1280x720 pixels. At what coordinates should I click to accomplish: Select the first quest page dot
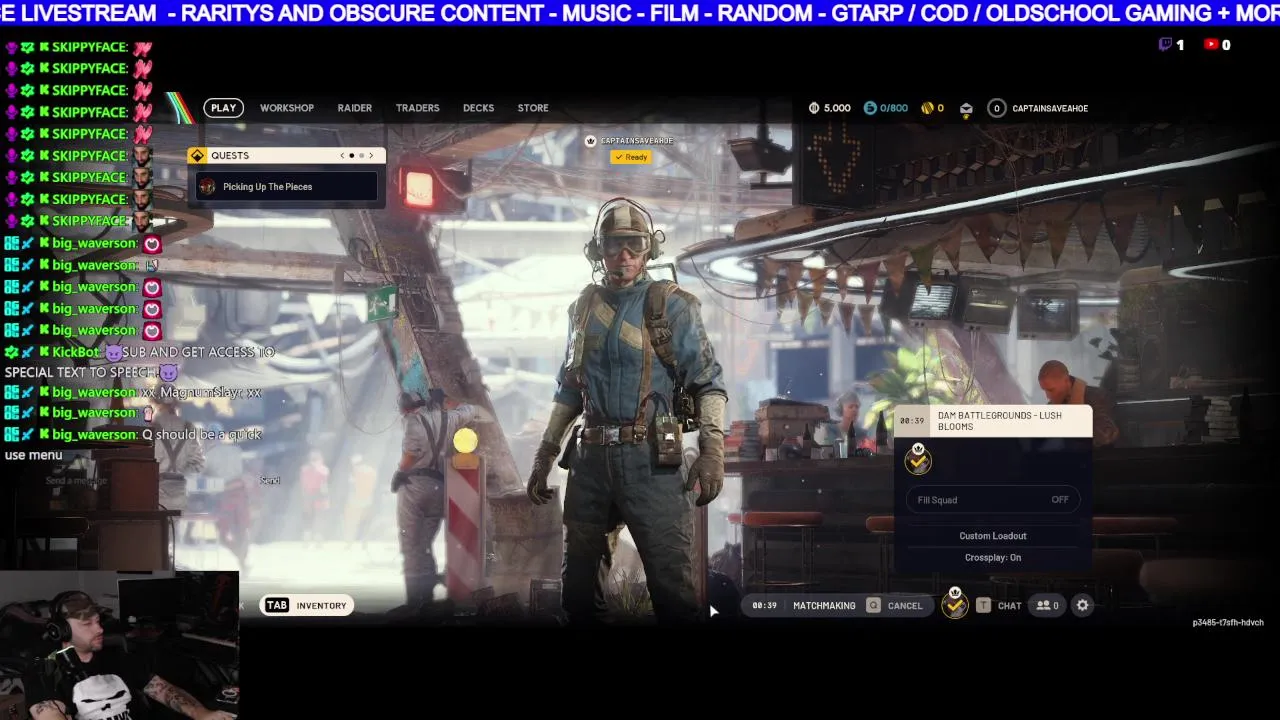pos(351,155)
